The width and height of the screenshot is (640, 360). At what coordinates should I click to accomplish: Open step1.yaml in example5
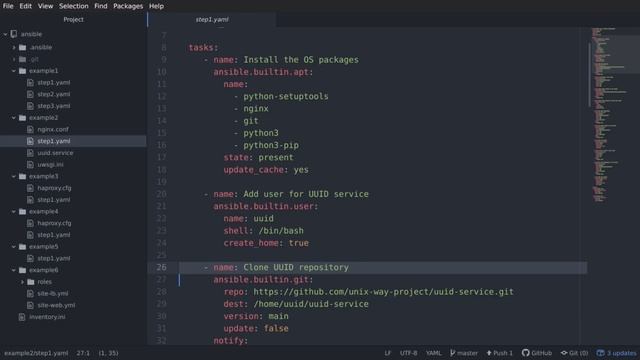tap(53, 258)
